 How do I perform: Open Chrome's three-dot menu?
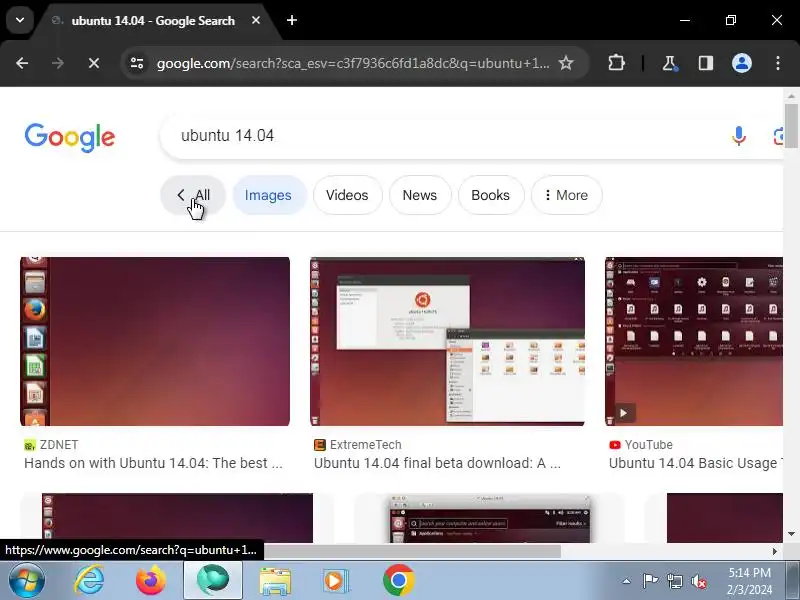tap(778, 63)
